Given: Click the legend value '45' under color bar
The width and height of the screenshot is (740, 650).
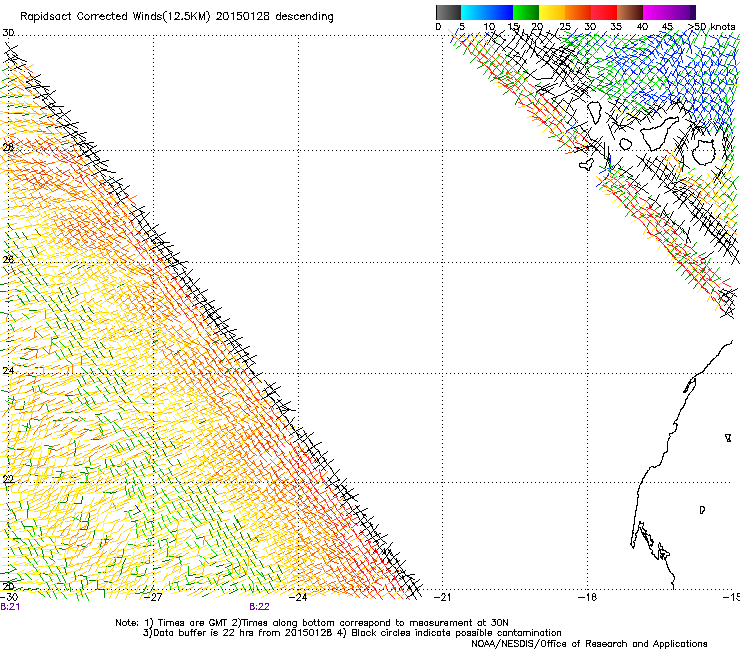Looking at the screenshot, I should (667, 27).
